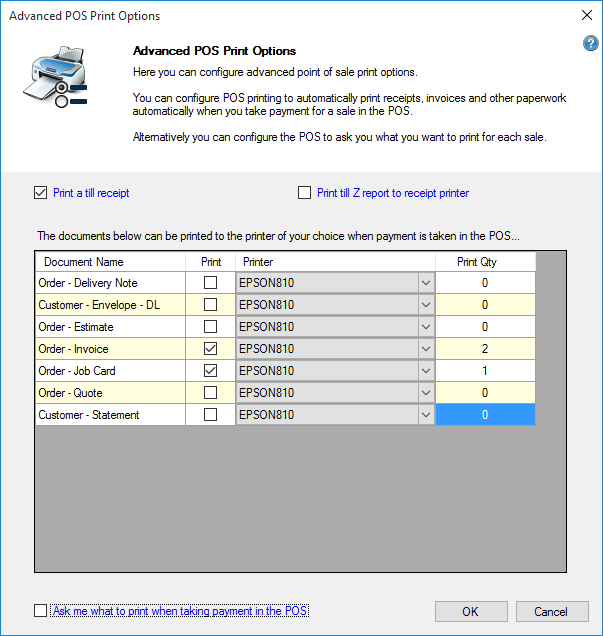Viewport: 603px width, 636px height.
Task: Enable Ask me what to print checkbox
Action: 40,610
